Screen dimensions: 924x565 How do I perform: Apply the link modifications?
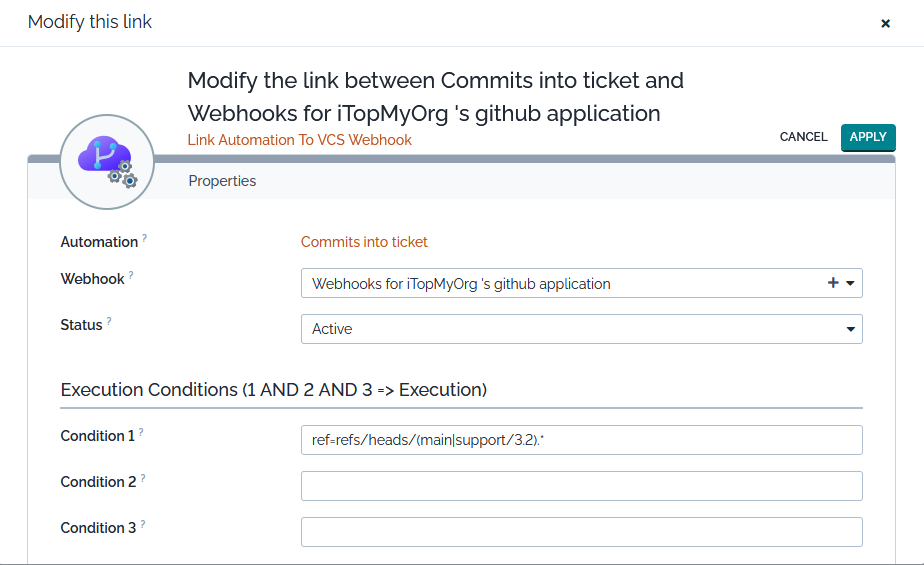tap(868, 137)
